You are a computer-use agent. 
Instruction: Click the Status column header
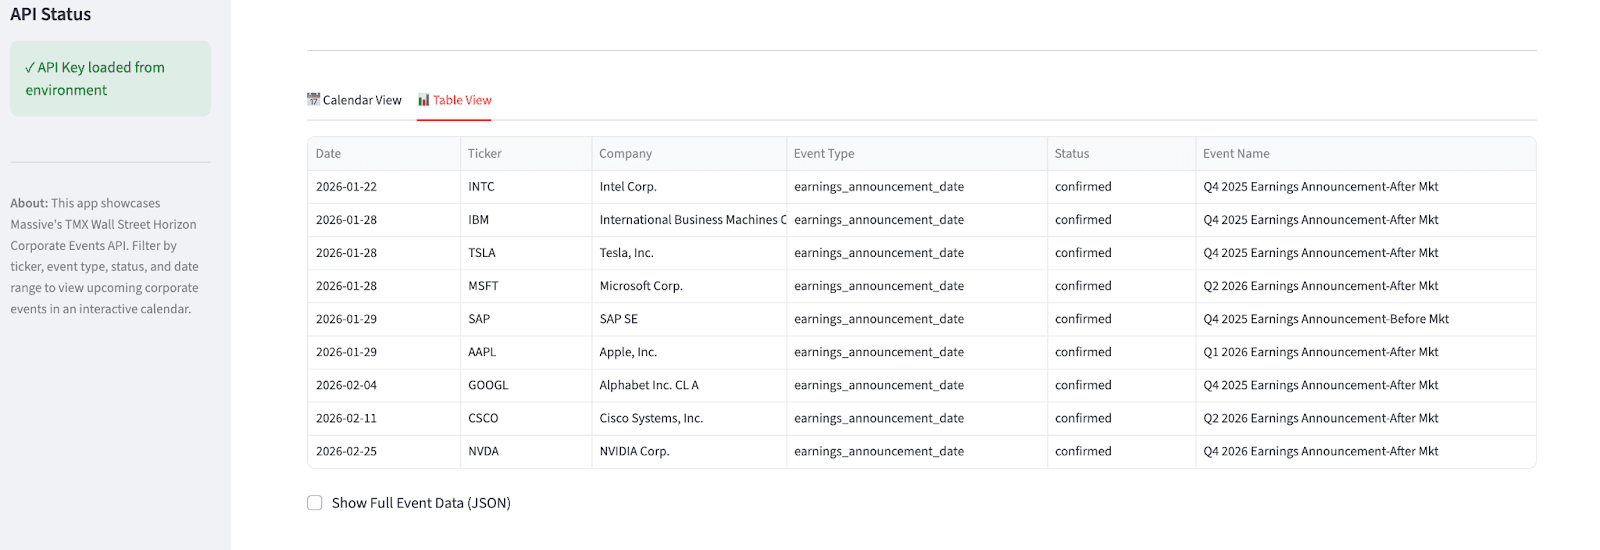1072,154
